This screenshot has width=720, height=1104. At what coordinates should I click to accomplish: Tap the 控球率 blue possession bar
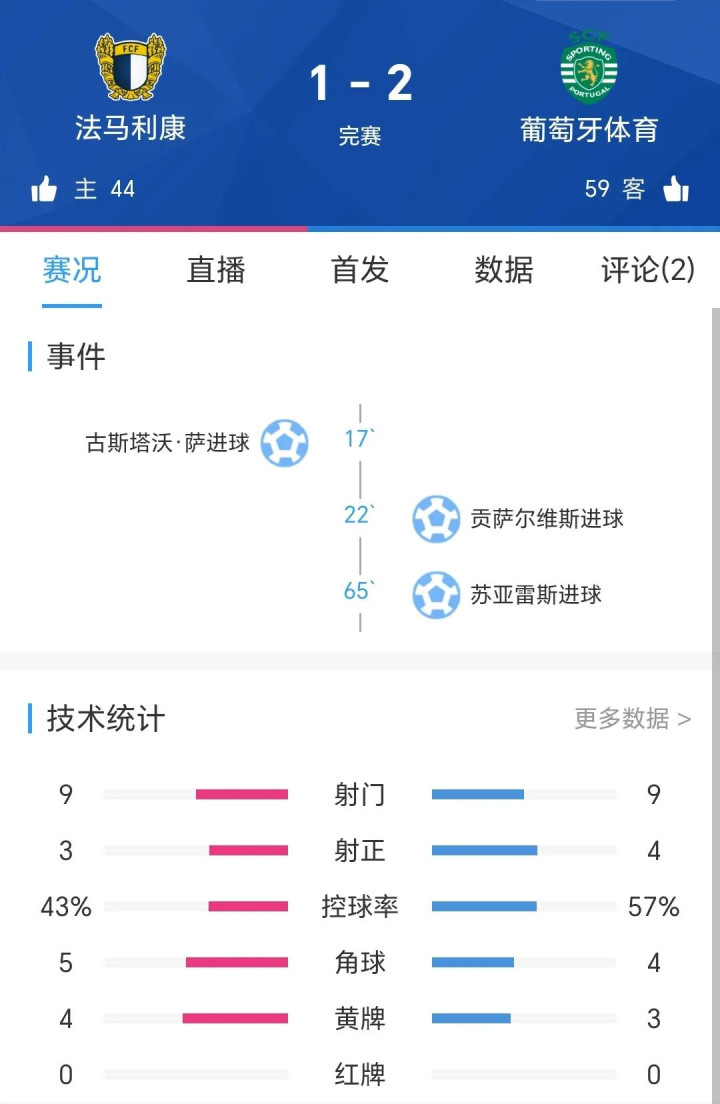tap(484, 906)
